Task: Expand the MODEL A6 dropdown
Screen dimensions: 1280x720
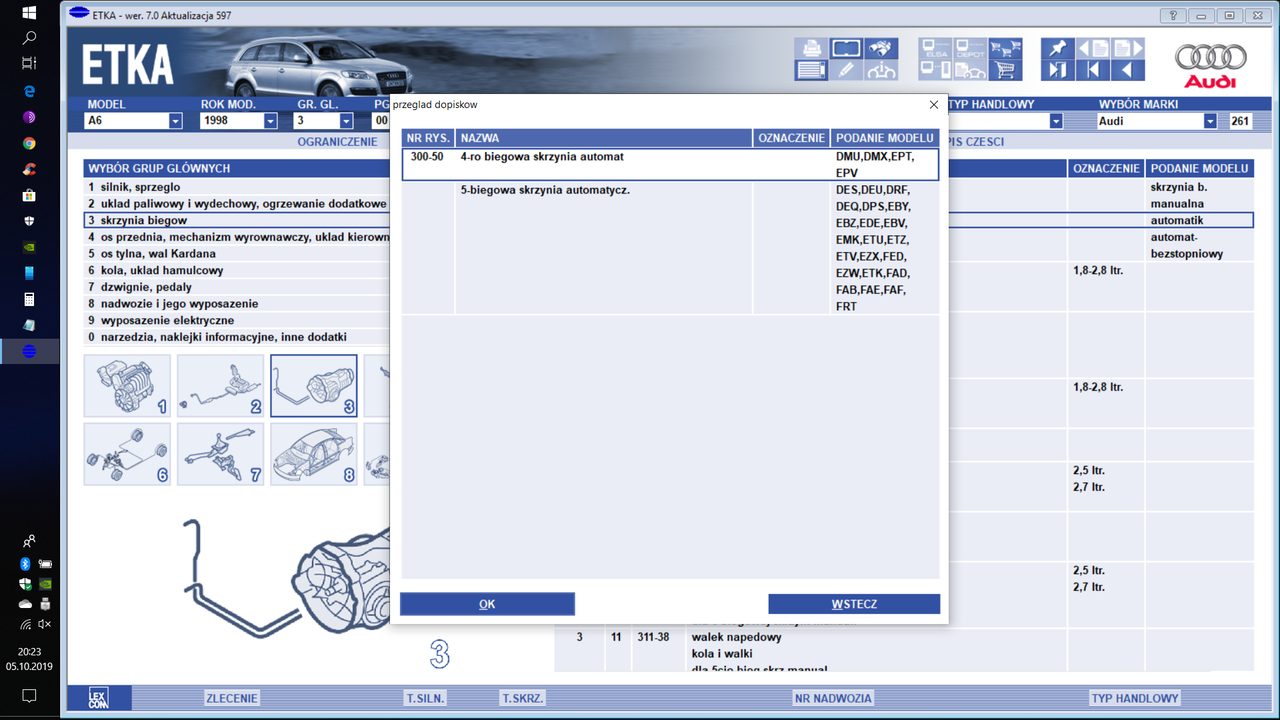Action: (176, 121)
